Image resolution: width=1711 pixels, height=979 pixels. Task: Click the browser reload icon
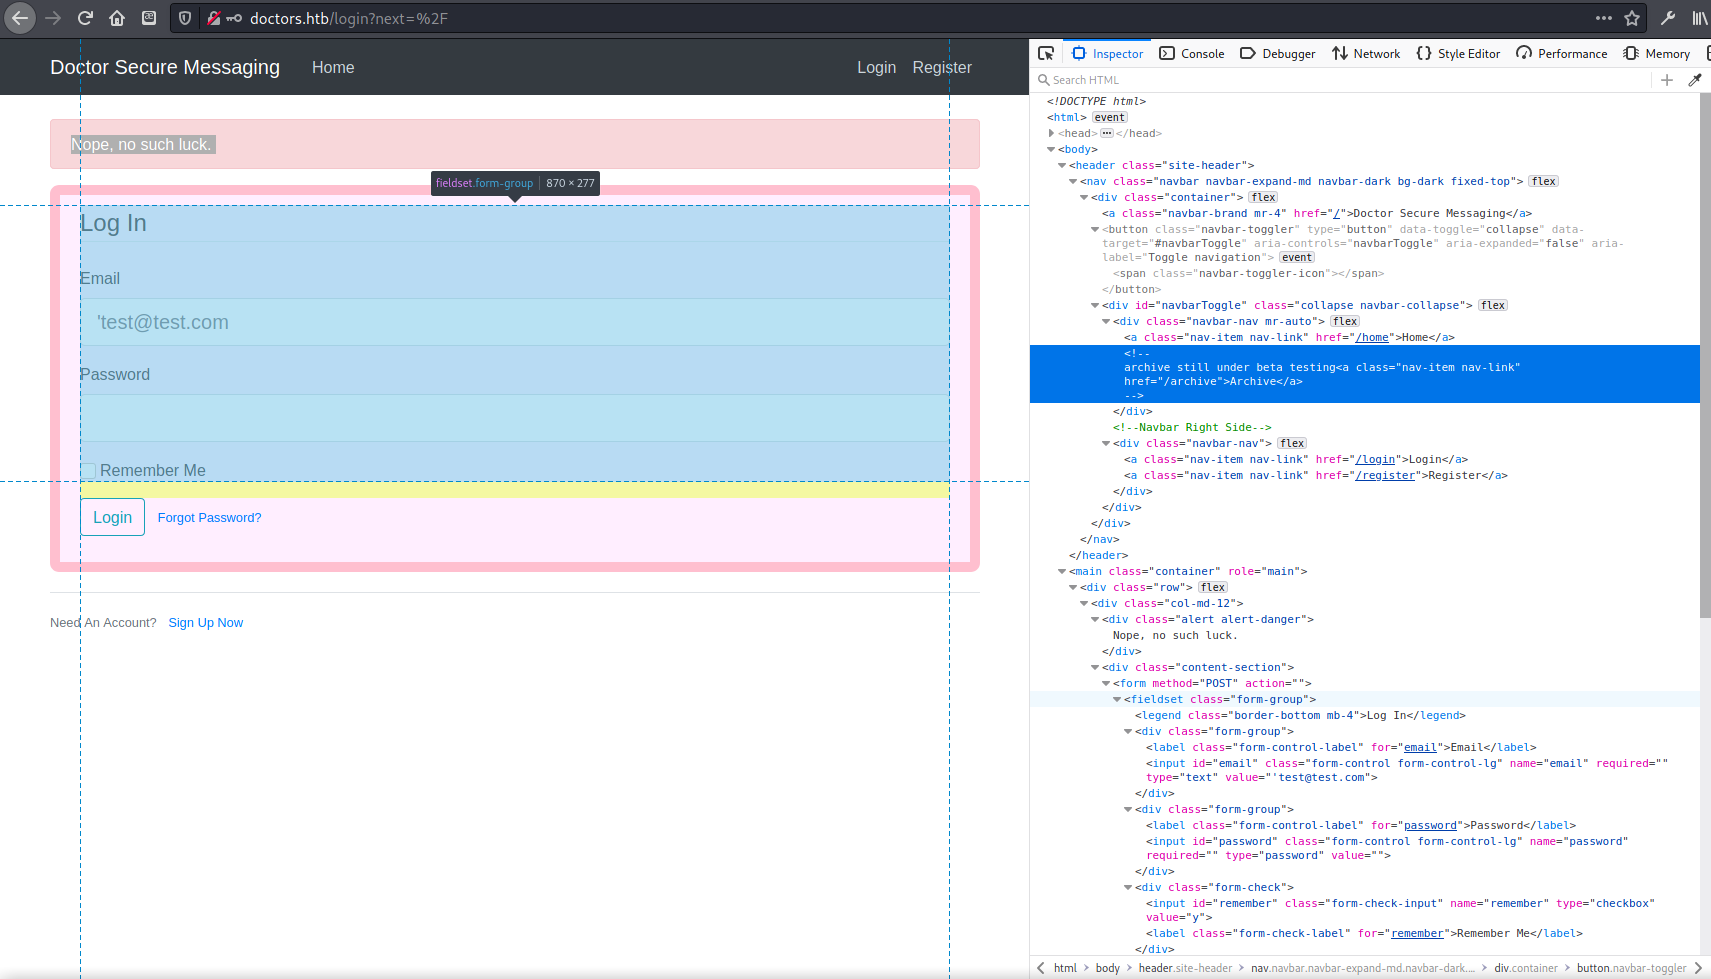[x=85, y=18]
